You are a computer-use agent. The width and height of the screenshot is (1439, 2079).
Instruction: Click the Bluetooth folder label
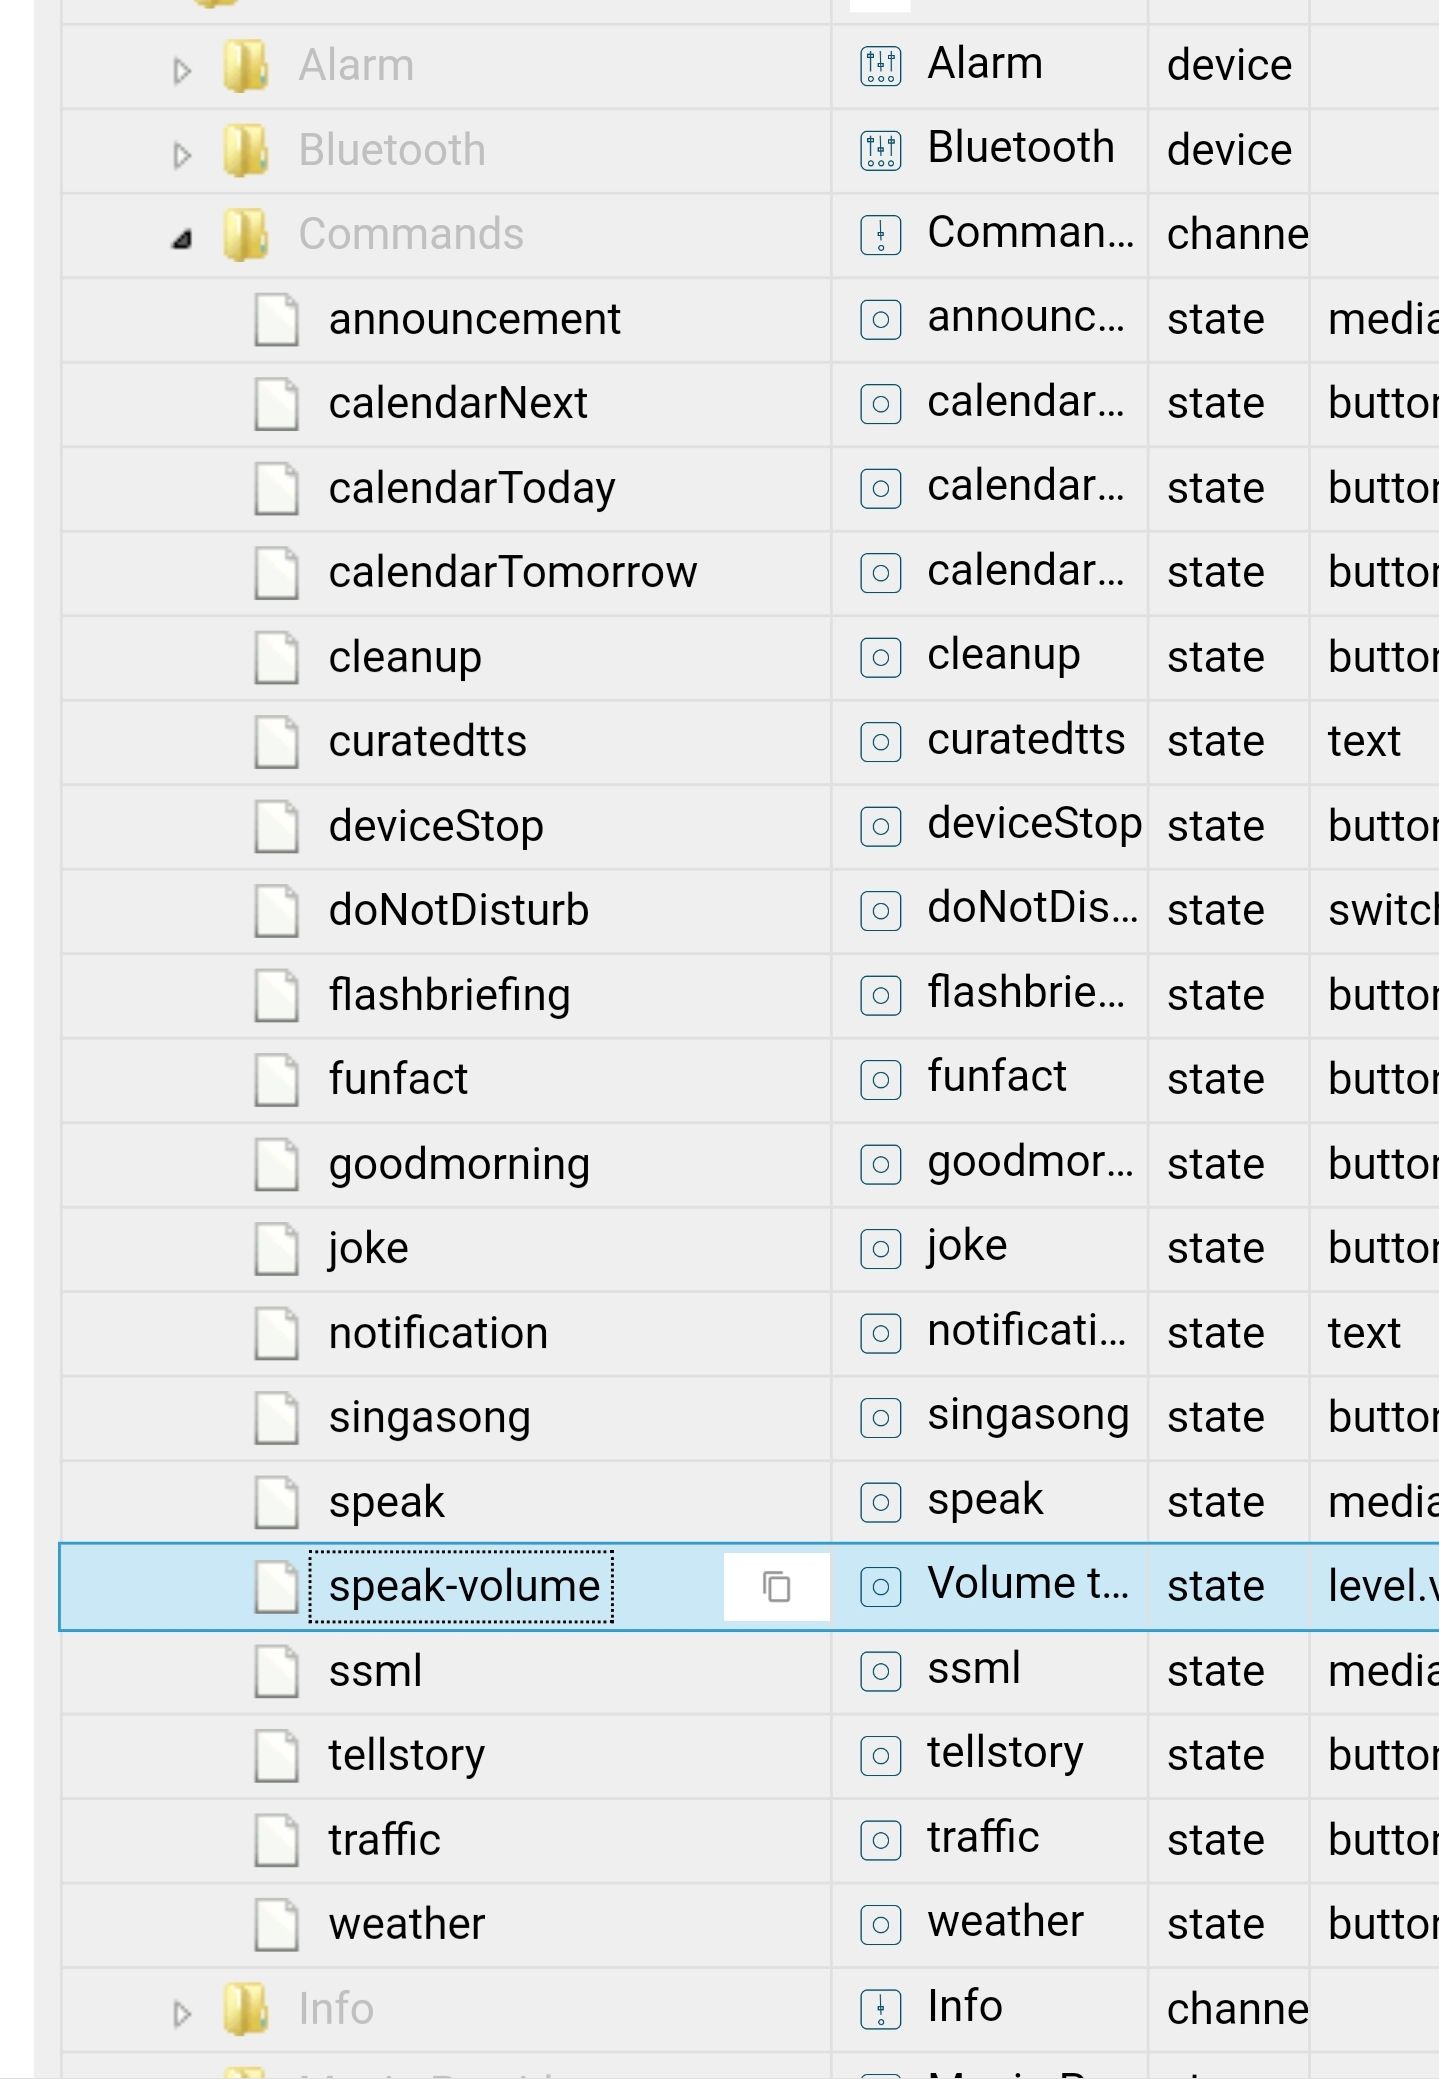(x=392, y=151)
